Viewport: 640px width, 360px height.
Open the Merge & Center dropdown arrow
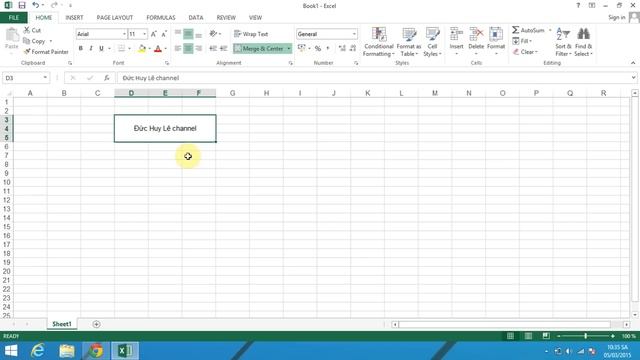point(289,48)
